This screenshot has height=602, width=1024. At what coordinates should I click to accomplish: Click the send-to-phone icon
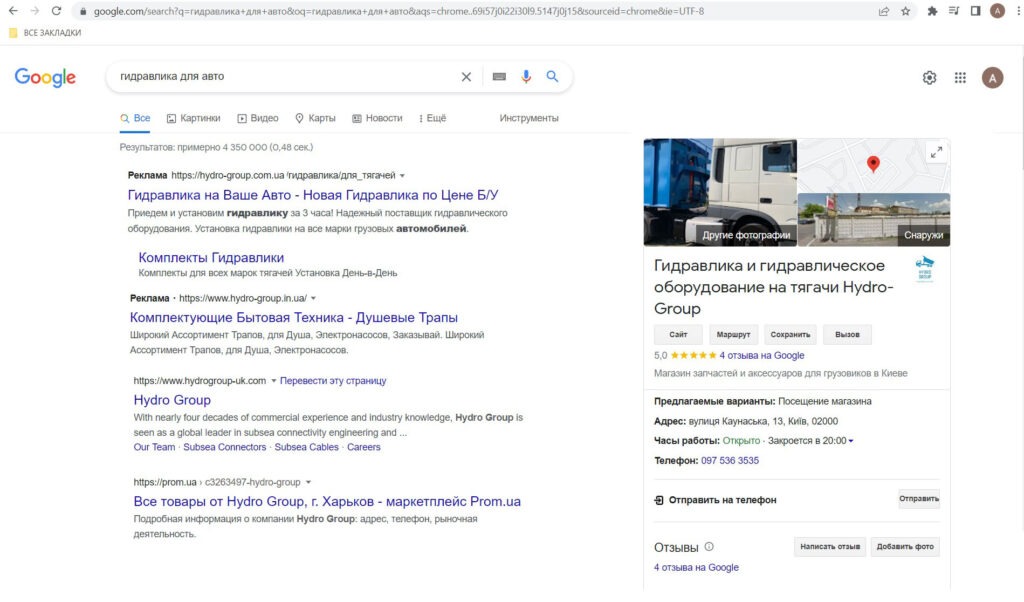pos(659,500)
